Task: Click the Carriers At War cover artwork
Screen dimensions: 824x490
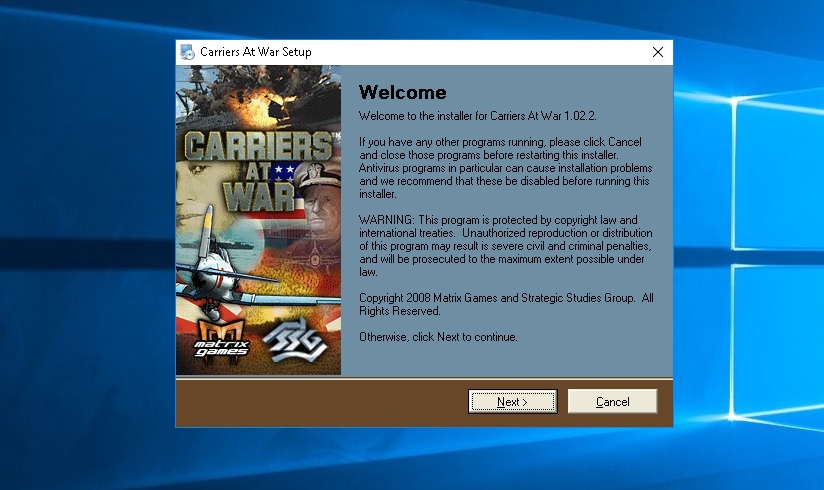Action: (259, 220)
